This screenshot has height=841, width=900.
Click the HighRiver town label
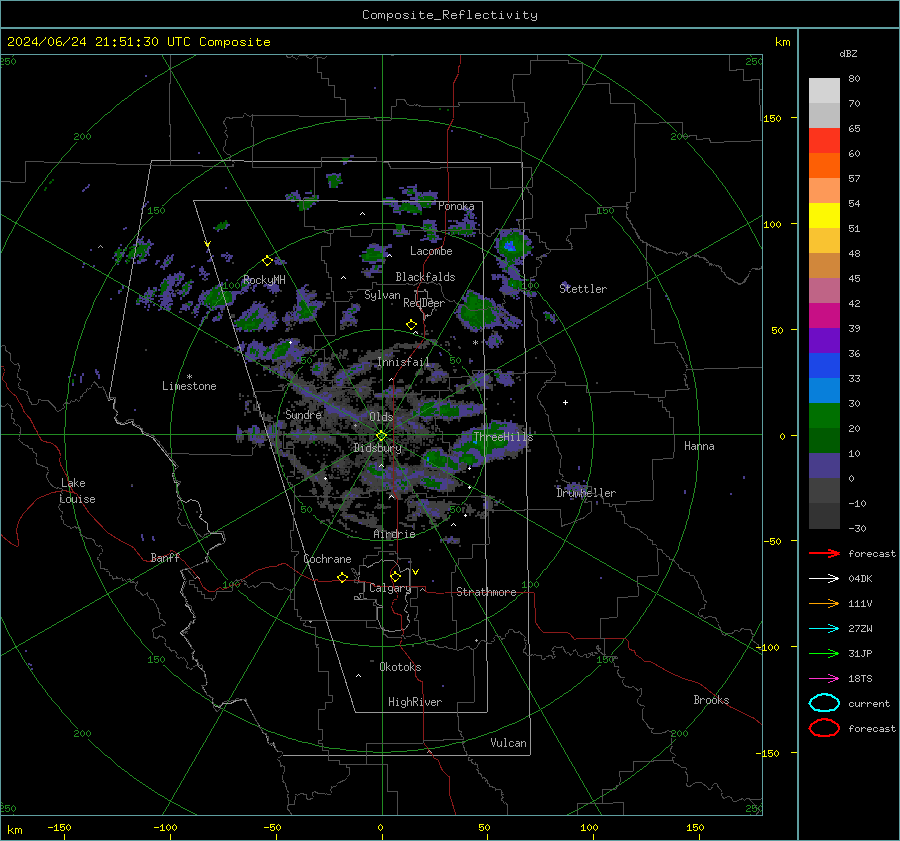[415, 702]
